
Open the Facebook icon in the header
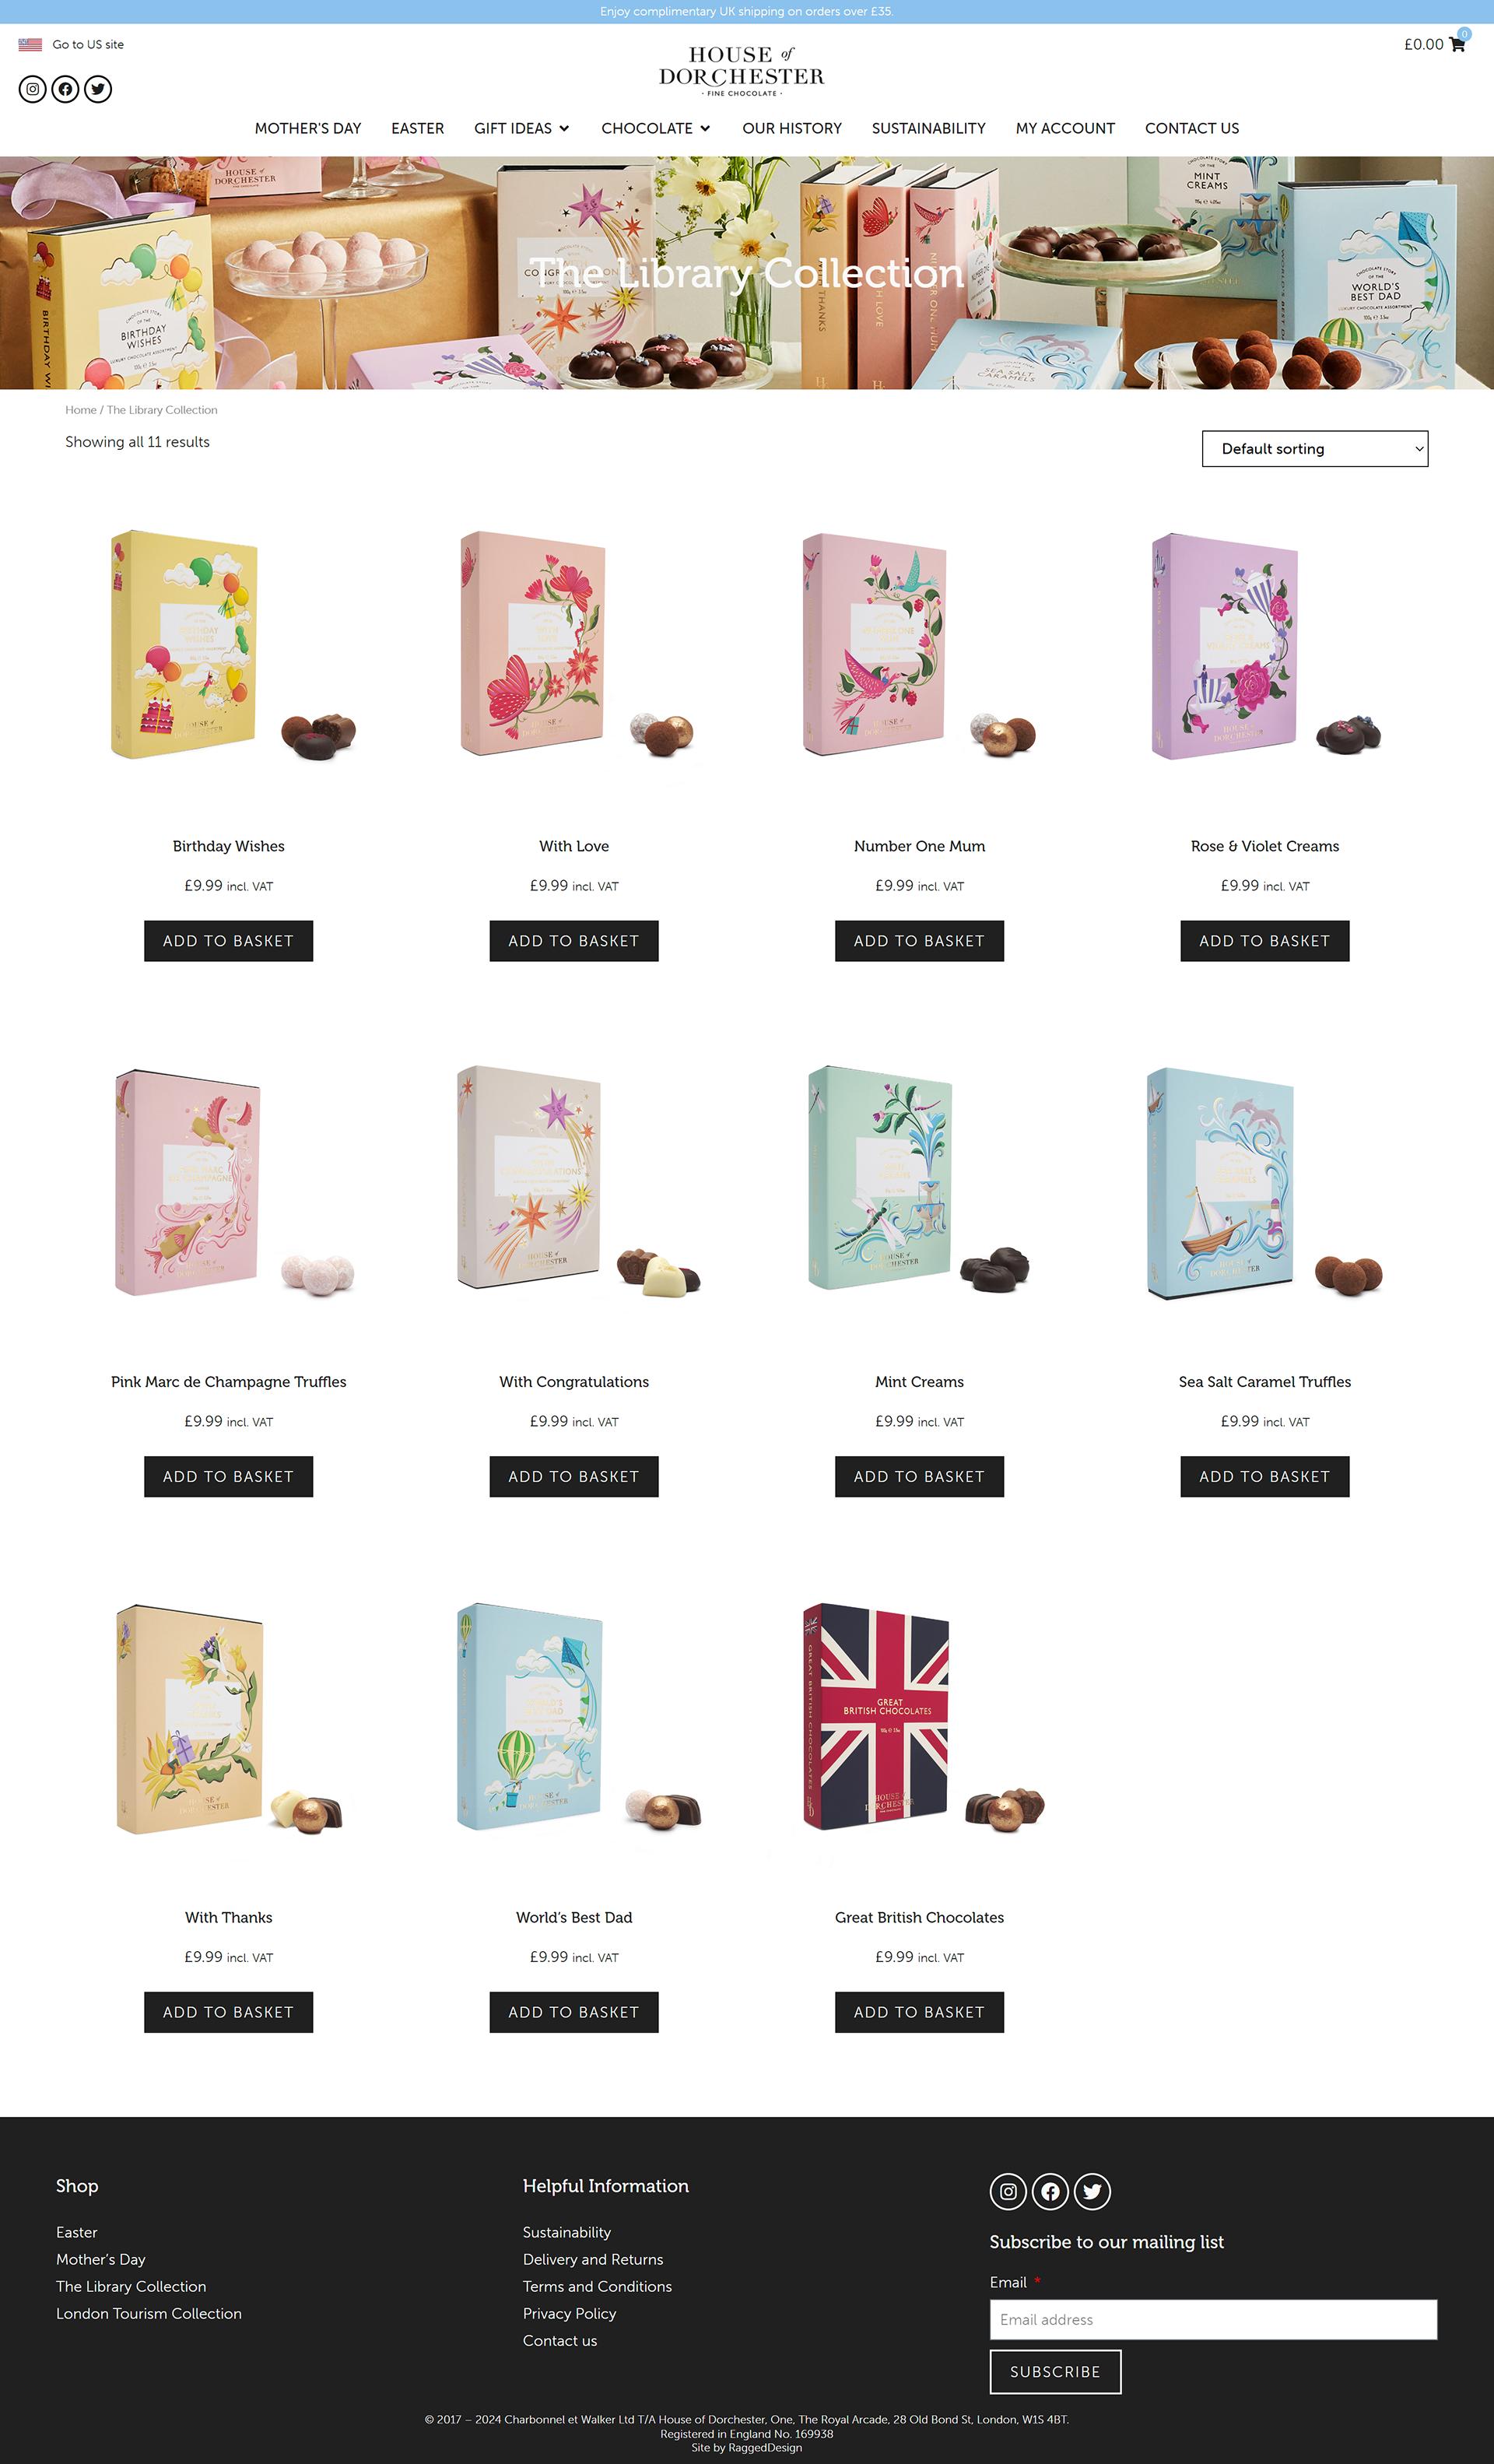pos(65,89)
